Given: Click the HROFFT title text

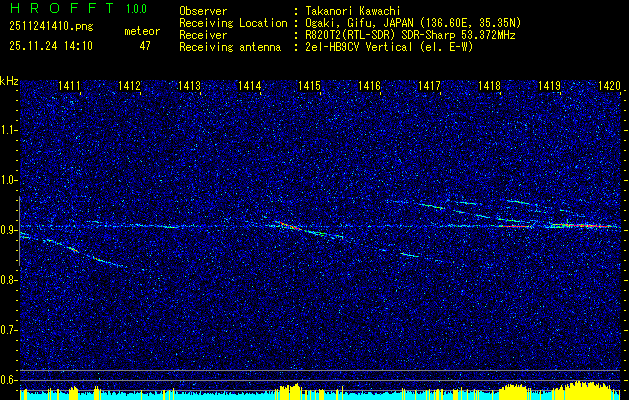Looking at the screenshot, I should (62, 8).
